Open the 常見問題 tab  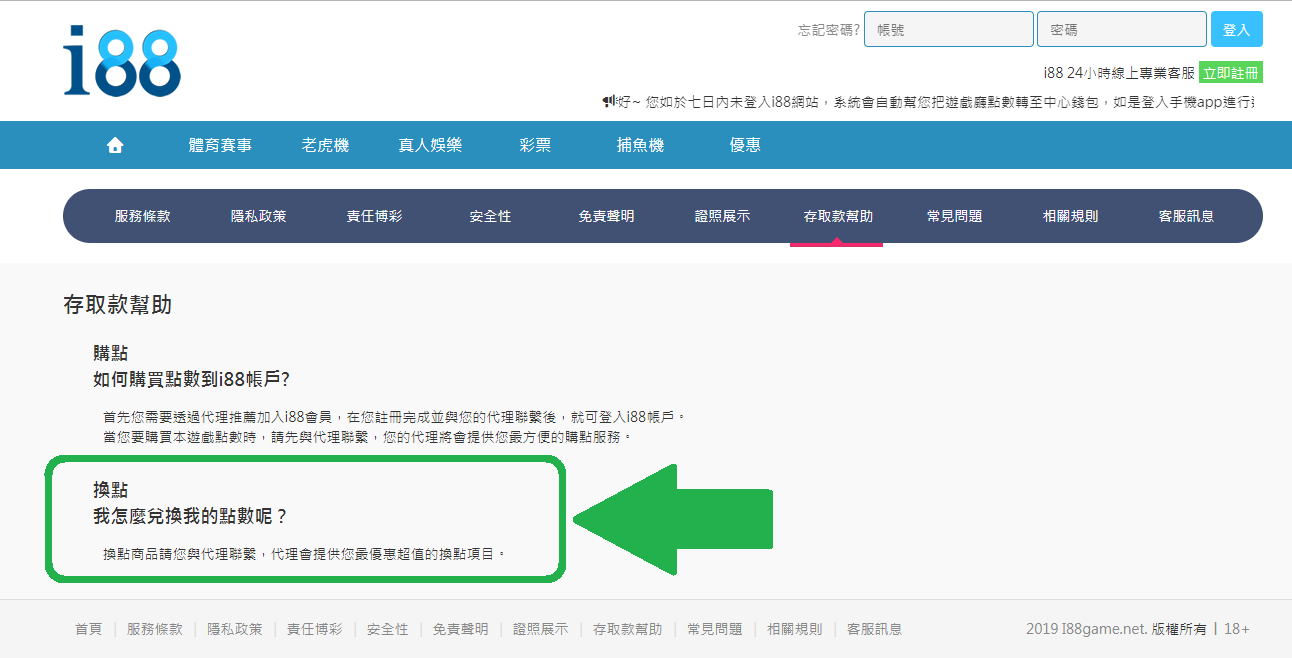pos(954,216)
